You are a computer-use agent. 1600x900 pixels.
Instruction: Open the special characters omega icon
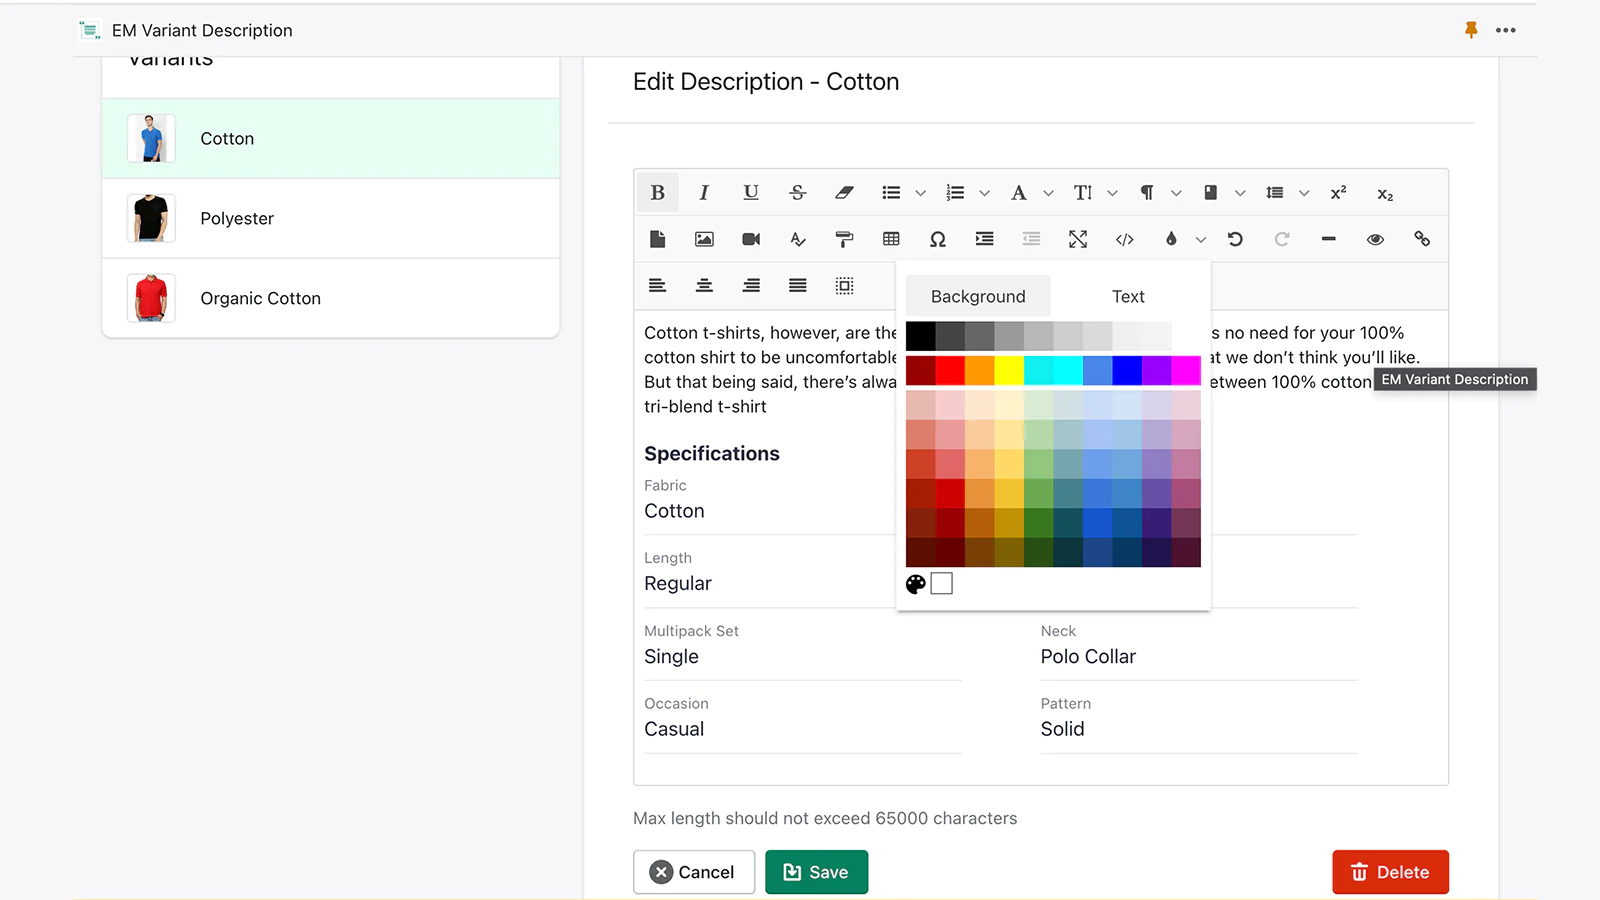937,239
